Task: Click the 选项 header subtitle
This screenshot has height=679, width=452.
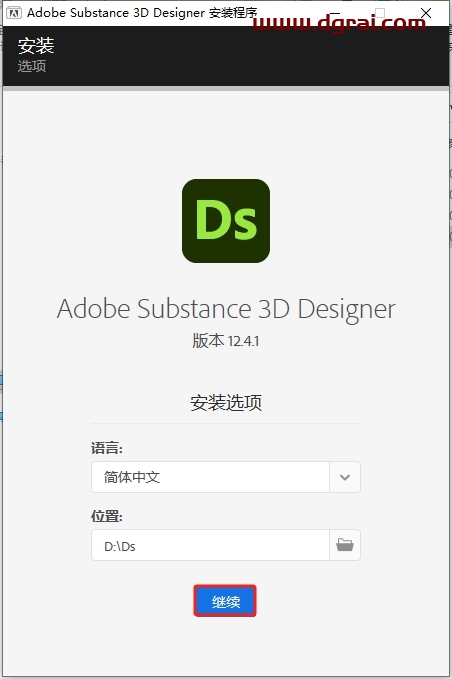Action: [x=32, y=66]
